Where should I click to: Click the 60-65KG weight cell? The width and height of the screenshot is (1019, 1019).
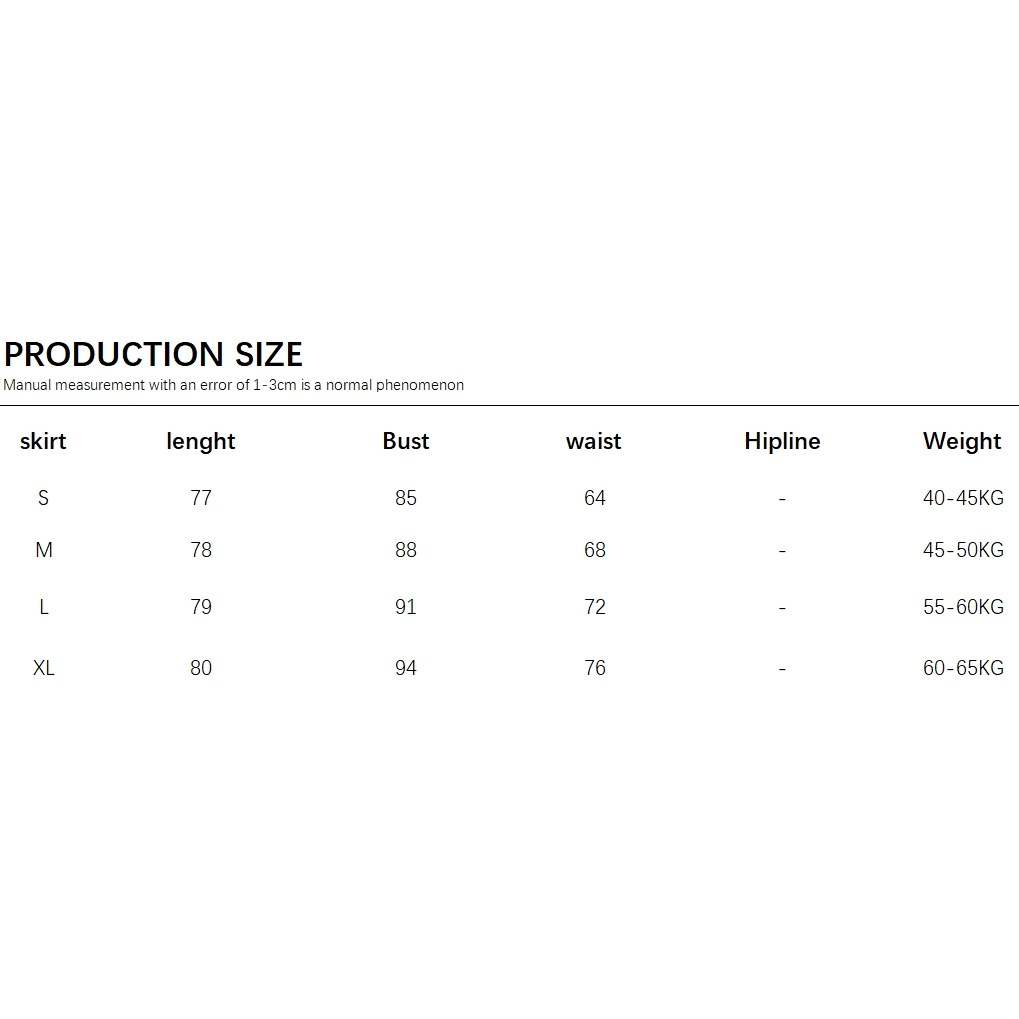963,668
